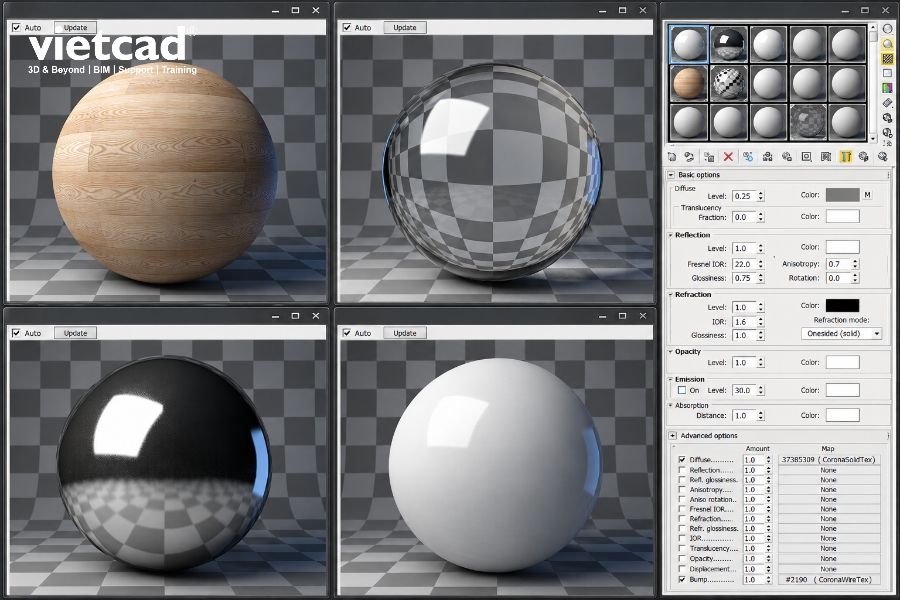Click the Get Material icon in the toolbar

coord(672,157)
